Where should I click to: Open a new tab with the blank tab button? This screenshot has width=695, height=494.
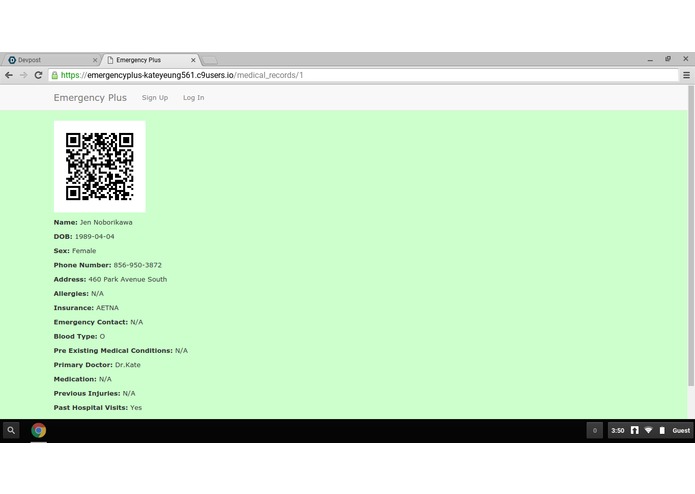[x=210, y=60]
